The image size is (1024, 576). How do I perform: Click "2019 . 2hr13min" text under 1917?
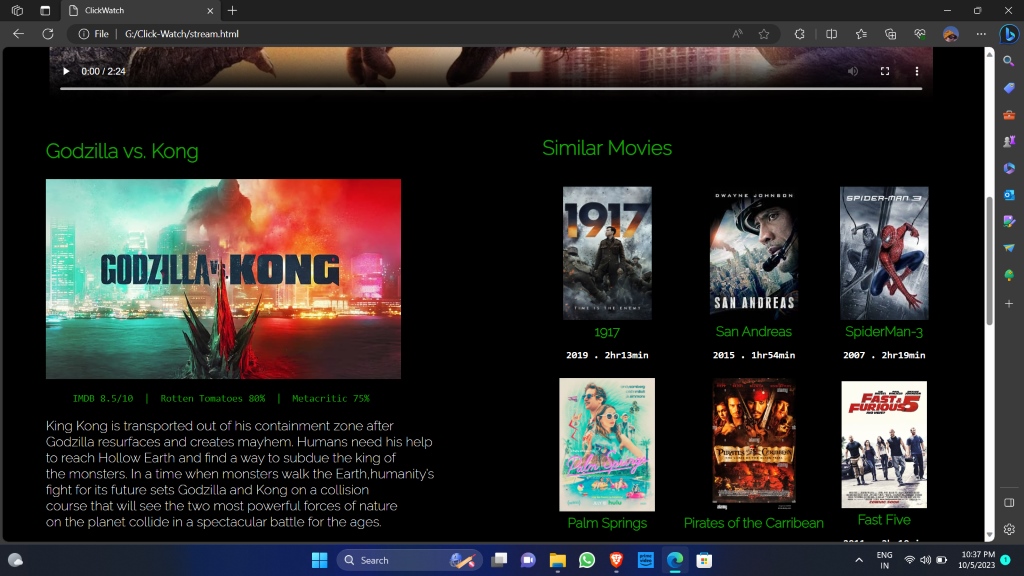(x=607, y=355)
